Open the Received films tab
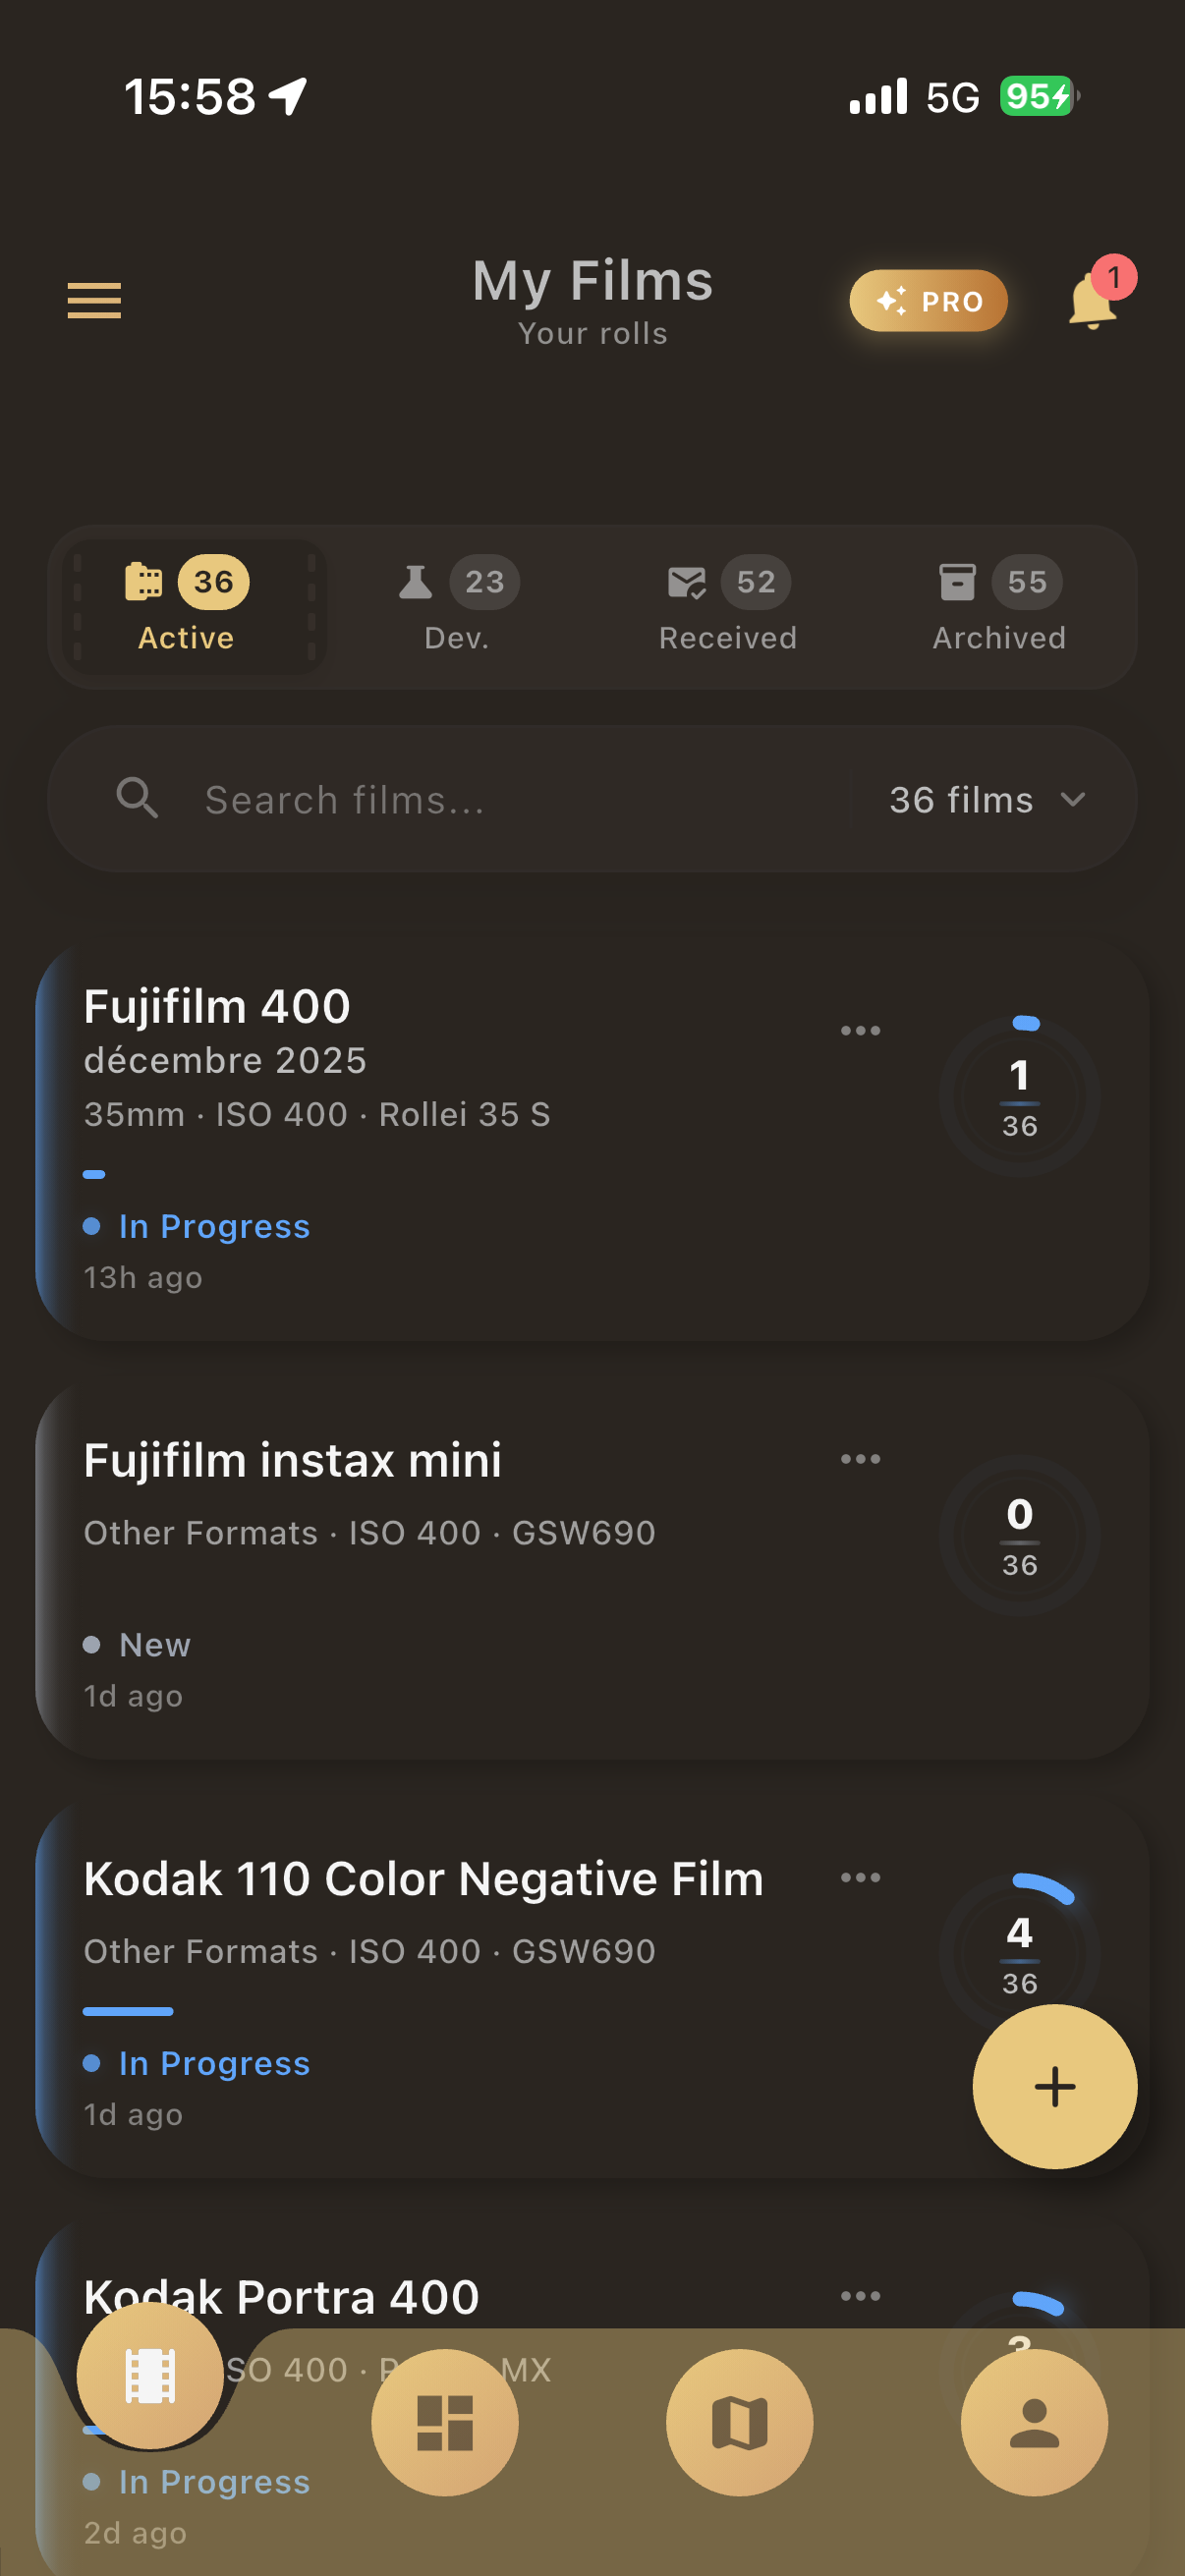Screen dimensions: 1185x2576 [x=728, y=607]
